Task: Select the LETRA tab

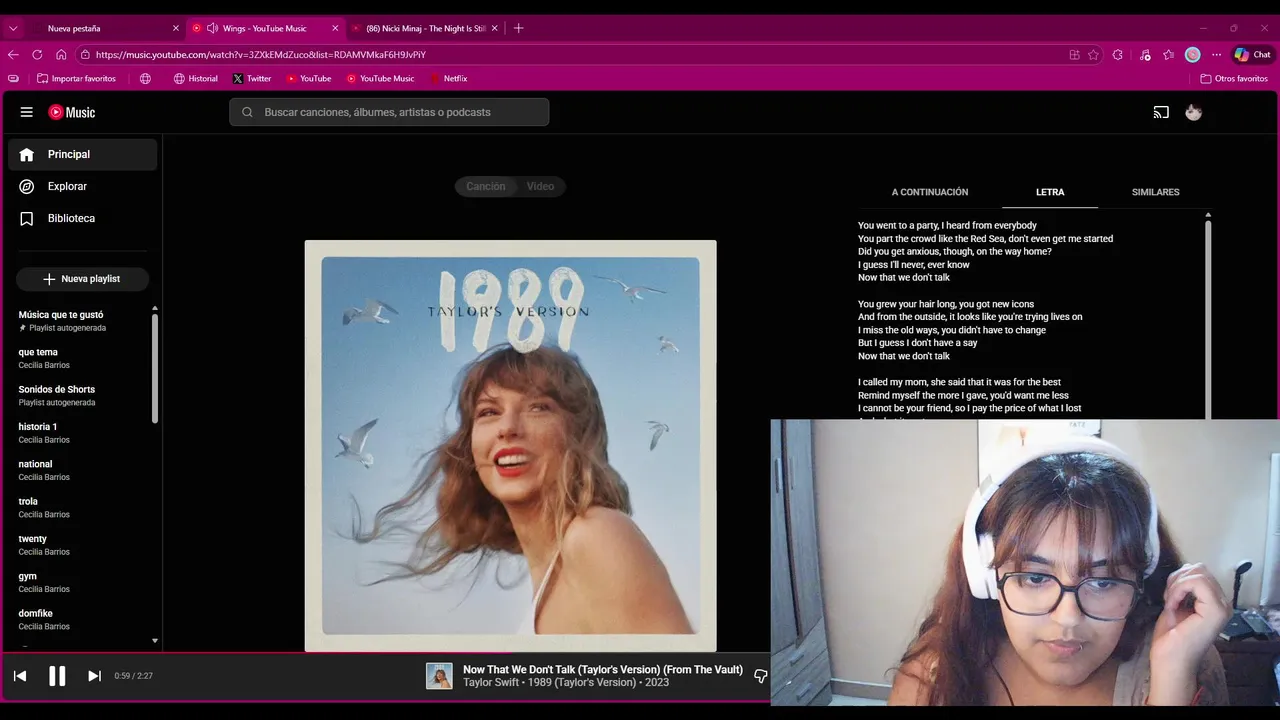Action: click(1050, 192)
